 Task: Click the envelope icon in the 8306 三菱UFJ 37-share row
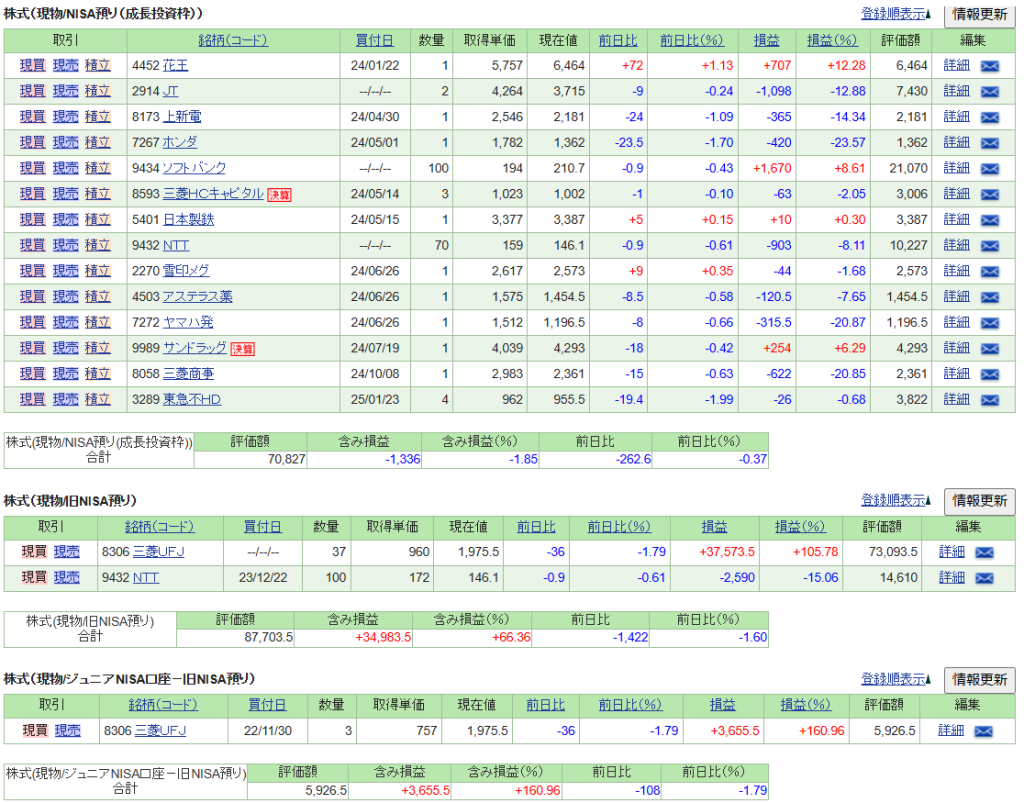click(x=984, y=552)
